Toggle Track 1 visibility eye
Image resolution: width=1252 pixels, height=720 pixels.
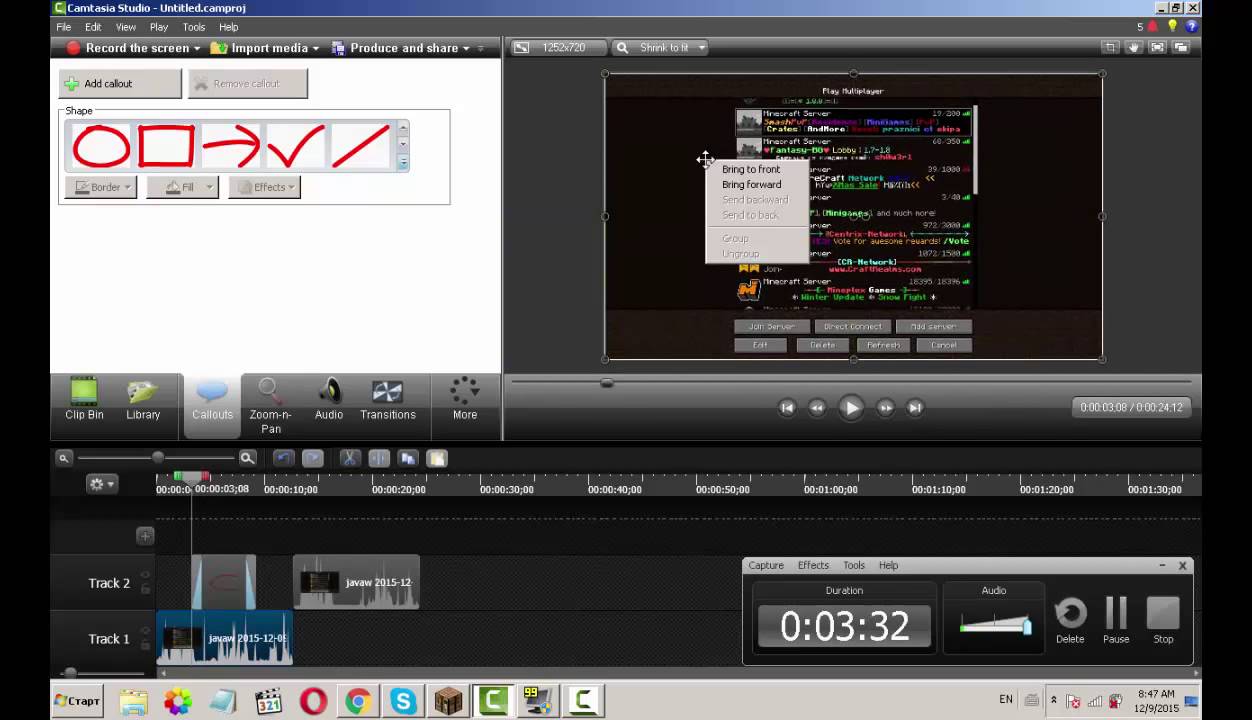click(x=145, y=631)
